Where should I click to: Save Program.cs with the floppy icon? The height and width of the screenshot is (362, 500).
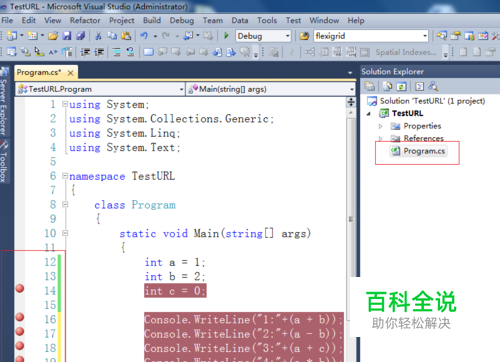67,36
